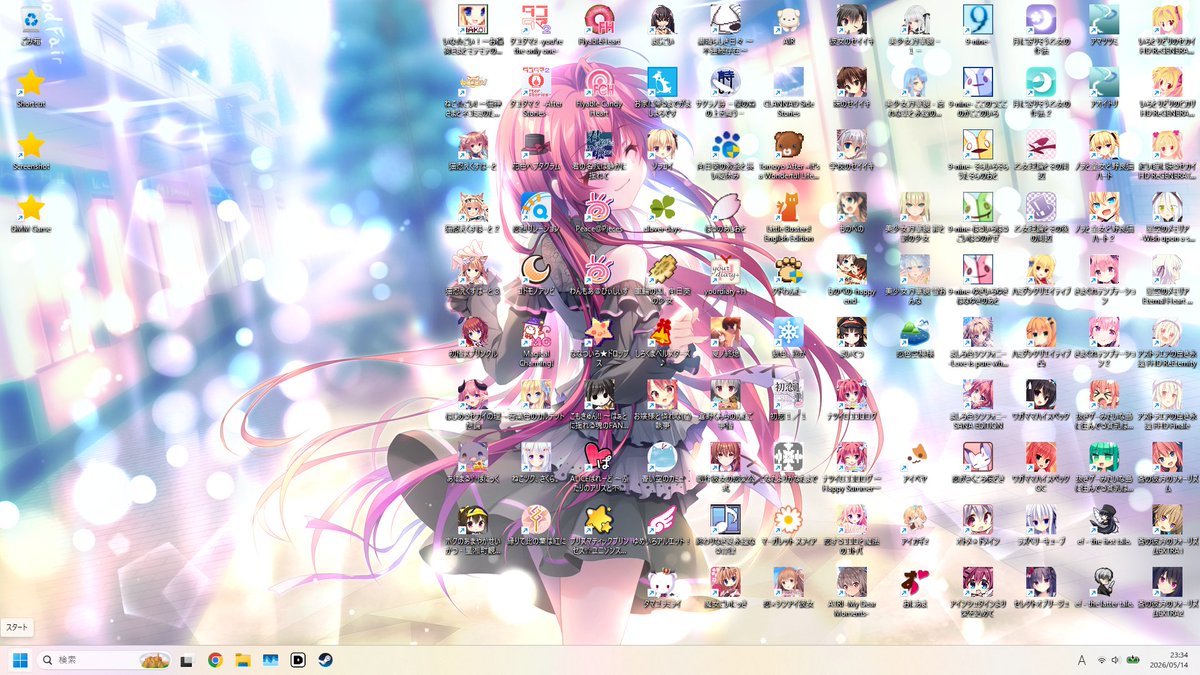The width and height of the screenshot is (1200, 675).
Task: Select the 学校のセイイキ shortcut icon
Action: [x=852, y=145]
